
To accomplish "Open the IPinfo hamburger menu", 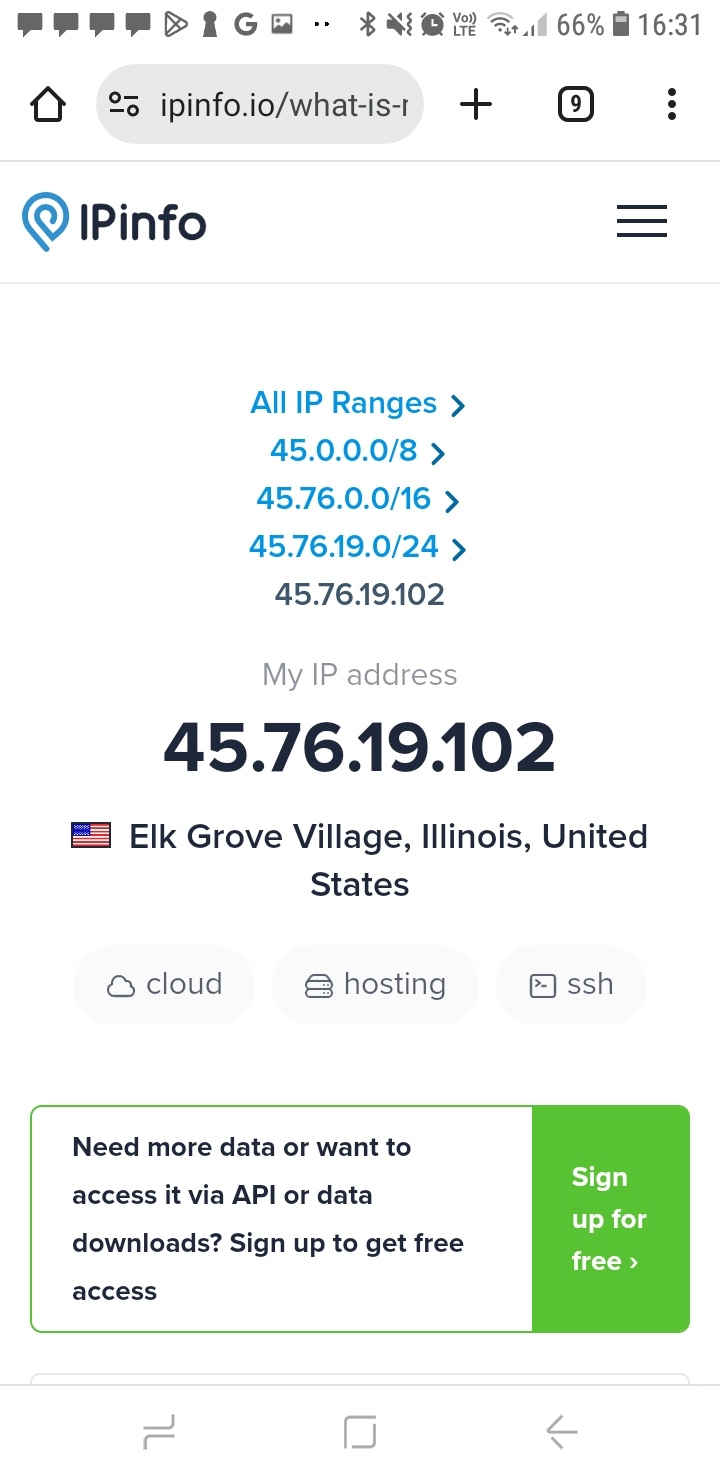I will (x=642, y=221).
